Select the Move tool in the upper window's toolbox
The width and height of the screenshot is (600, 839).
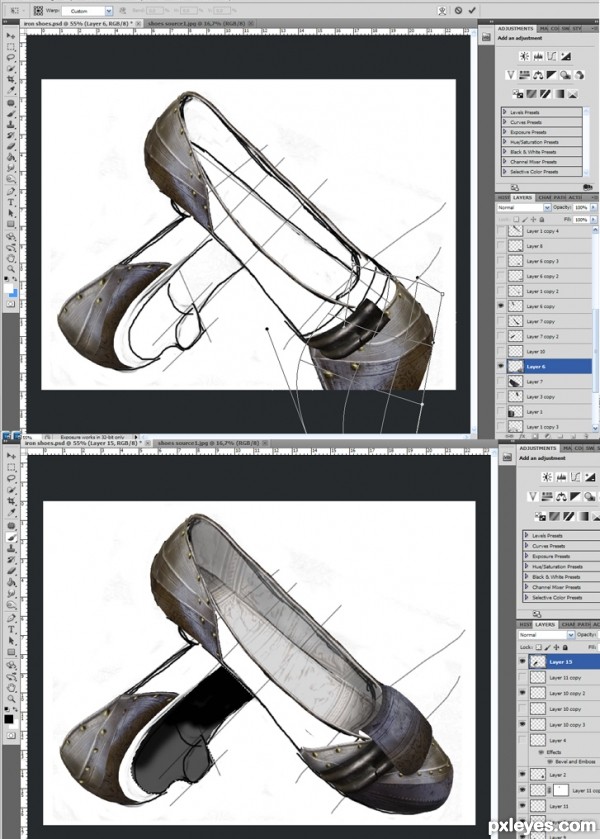point(11,35)
